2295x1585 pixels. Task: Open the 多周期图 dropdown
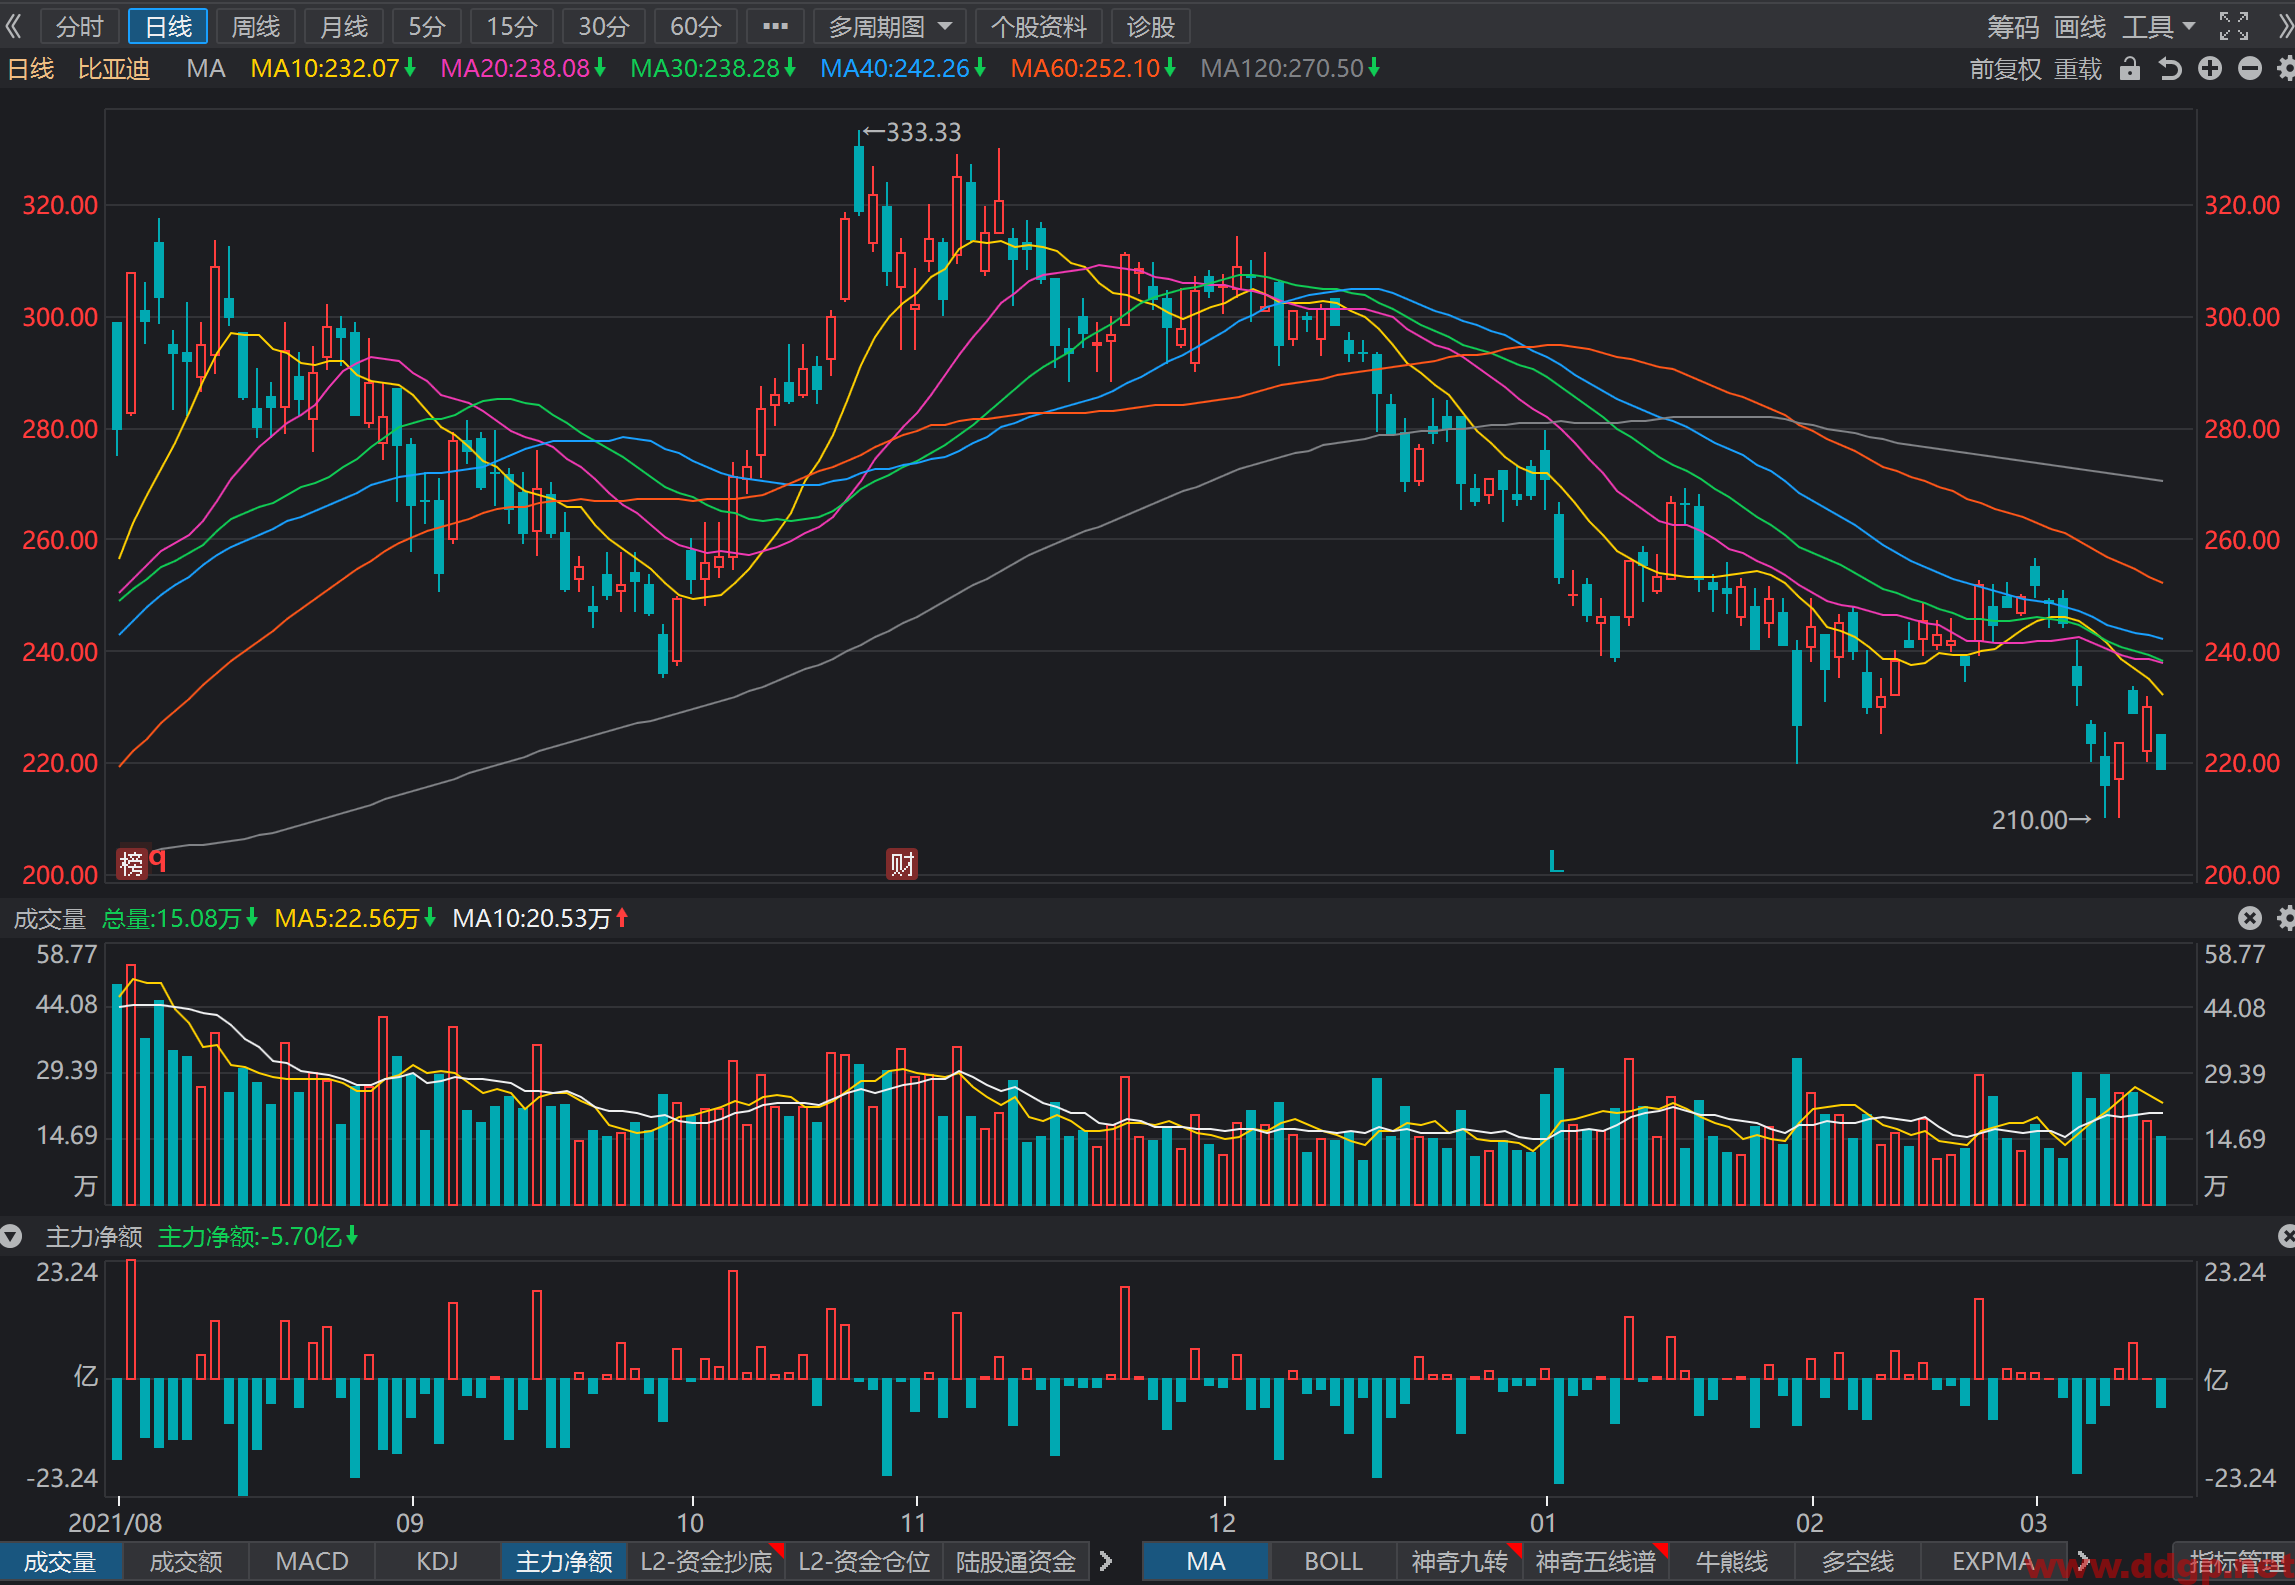[x=890, y=26]
